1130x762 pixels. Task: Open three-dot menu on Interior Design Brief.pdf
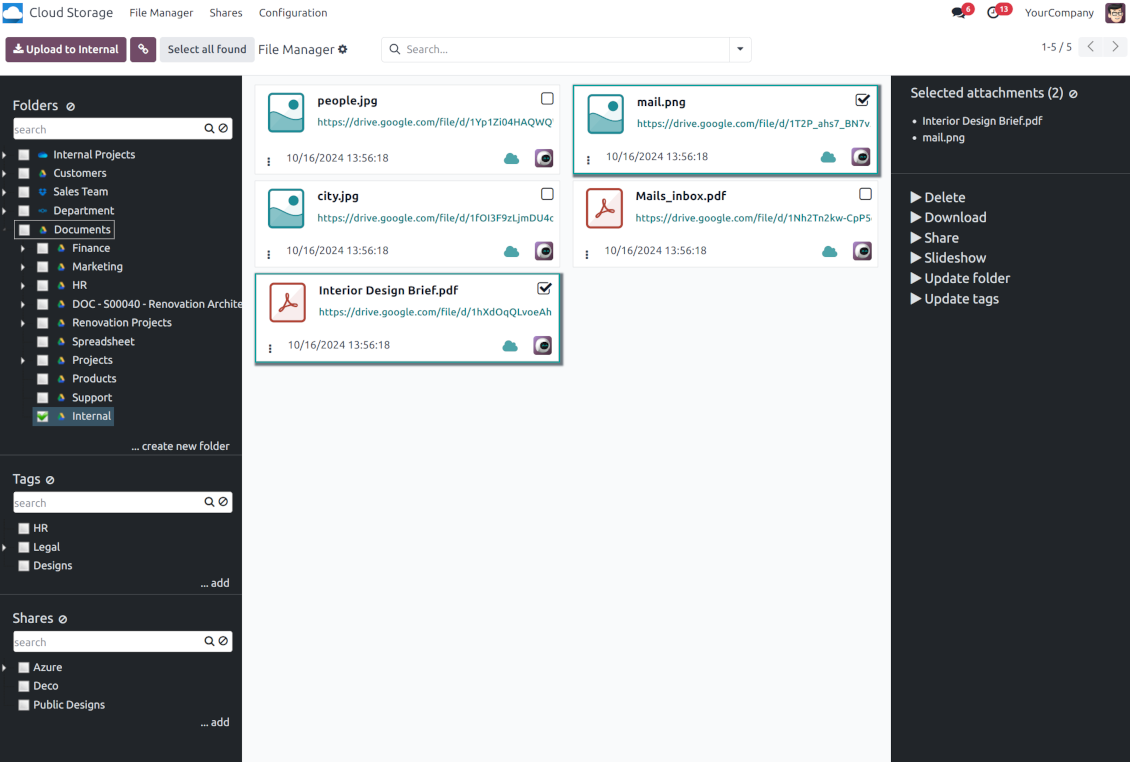(270, 349)
